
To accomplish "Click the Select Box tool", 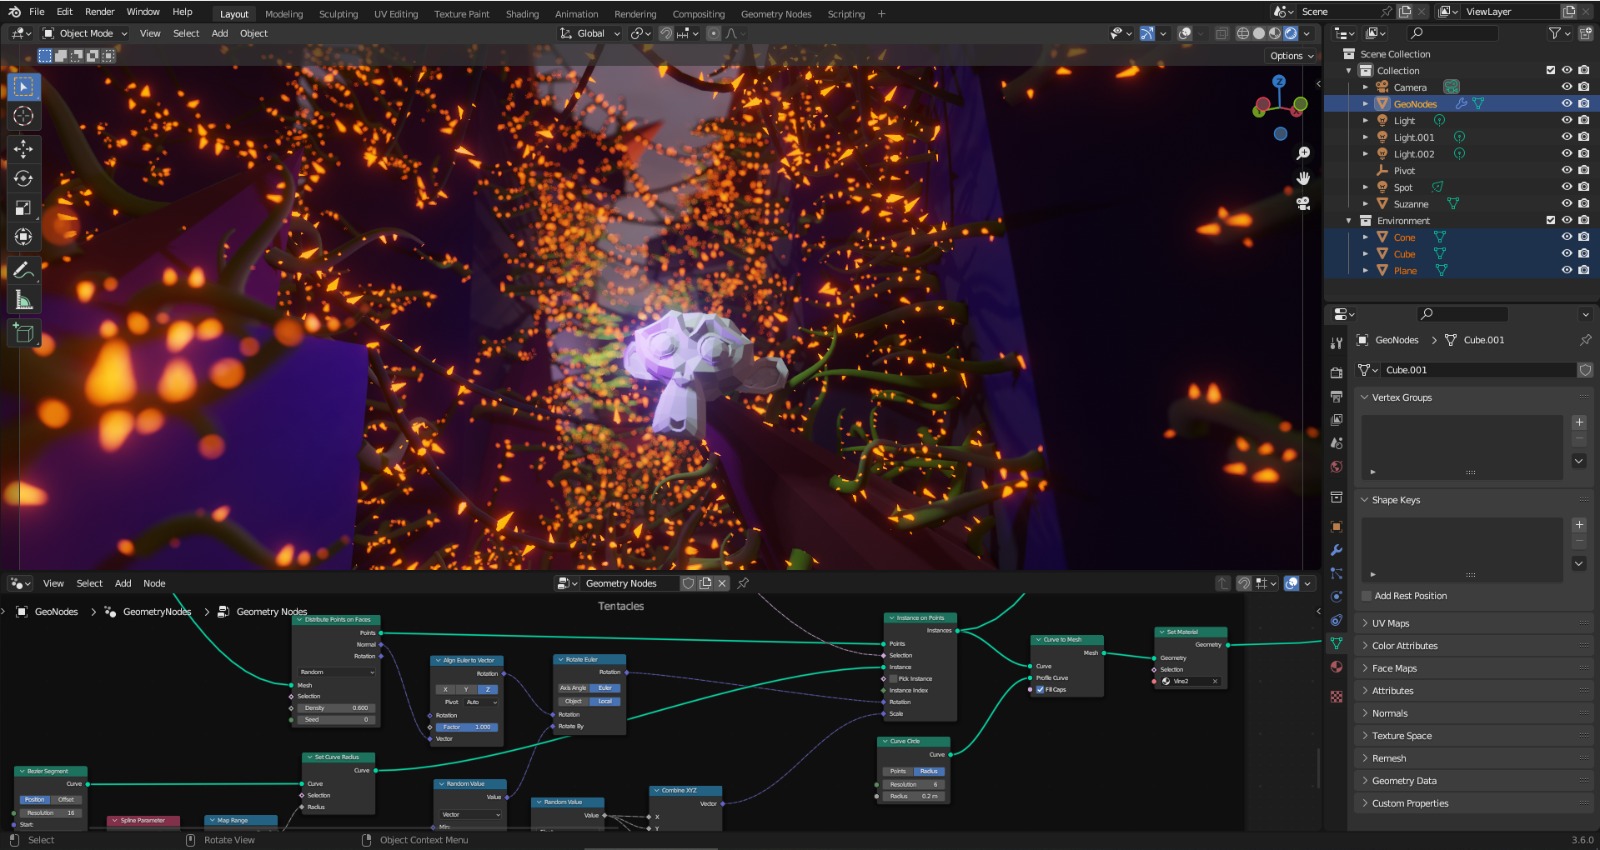I will tap(23, 87).
